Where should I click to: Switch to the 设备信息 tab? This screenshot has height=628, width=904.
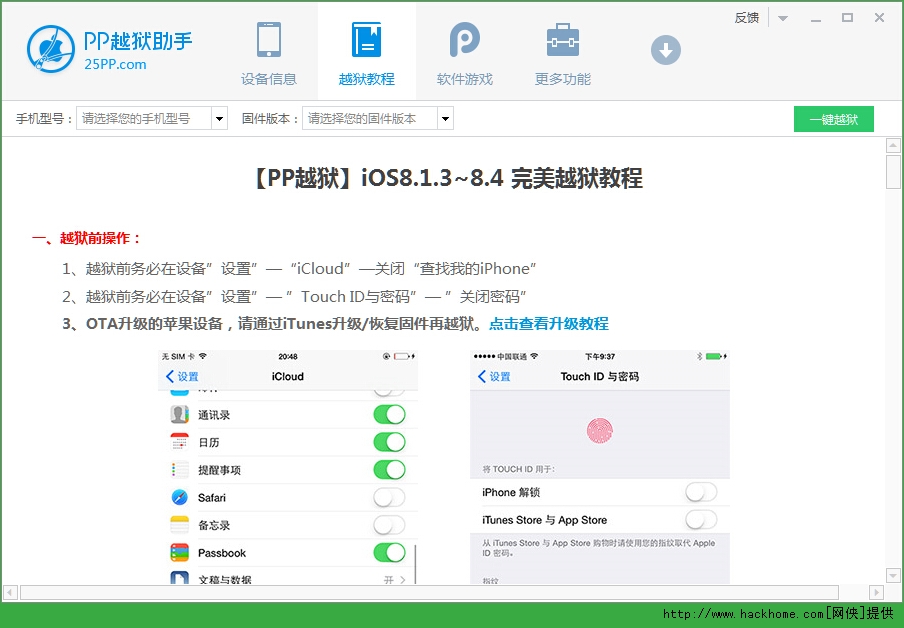click(269, 52)
